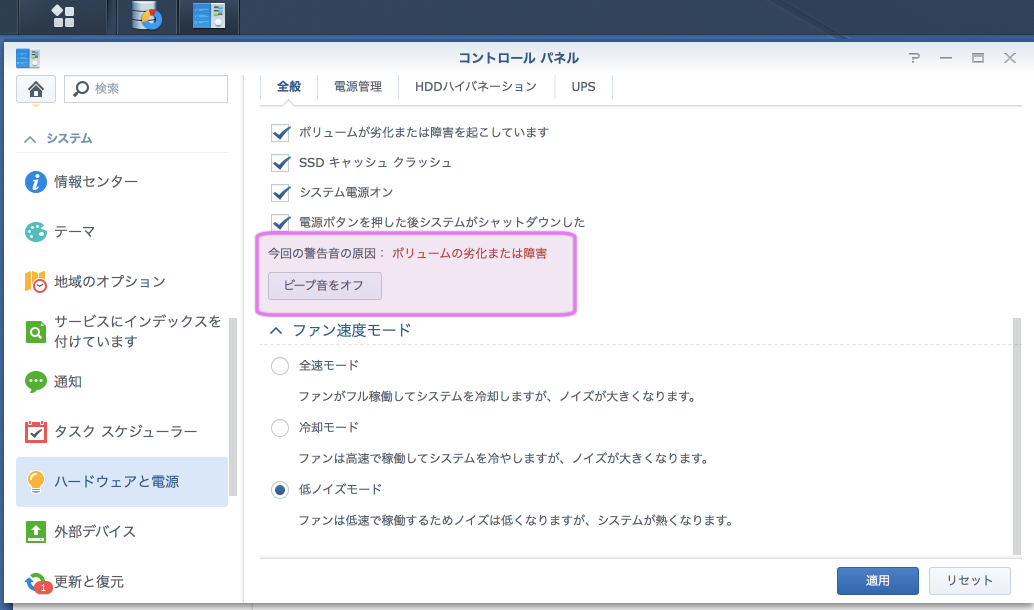
Task: Select the 冷却モード radio button
Action: [x=280, y=428]
